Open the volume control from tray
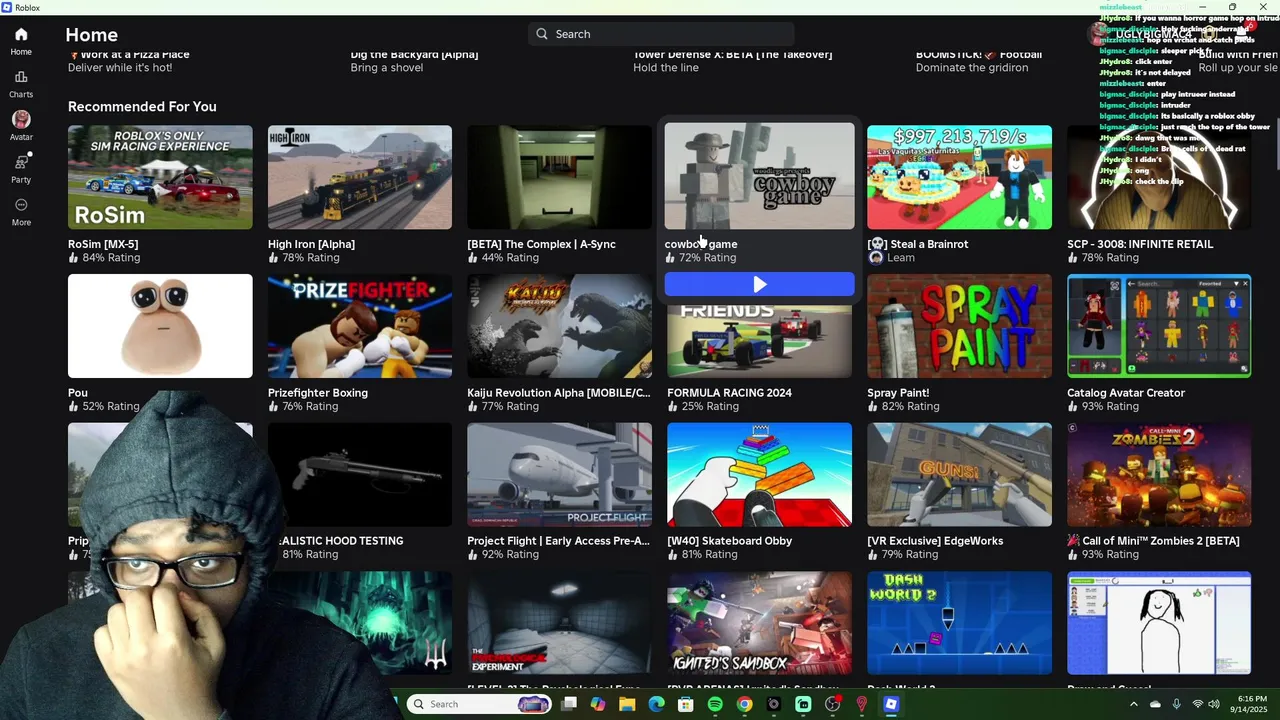This screenshot has width=1280, height=720. point(1213,704)
